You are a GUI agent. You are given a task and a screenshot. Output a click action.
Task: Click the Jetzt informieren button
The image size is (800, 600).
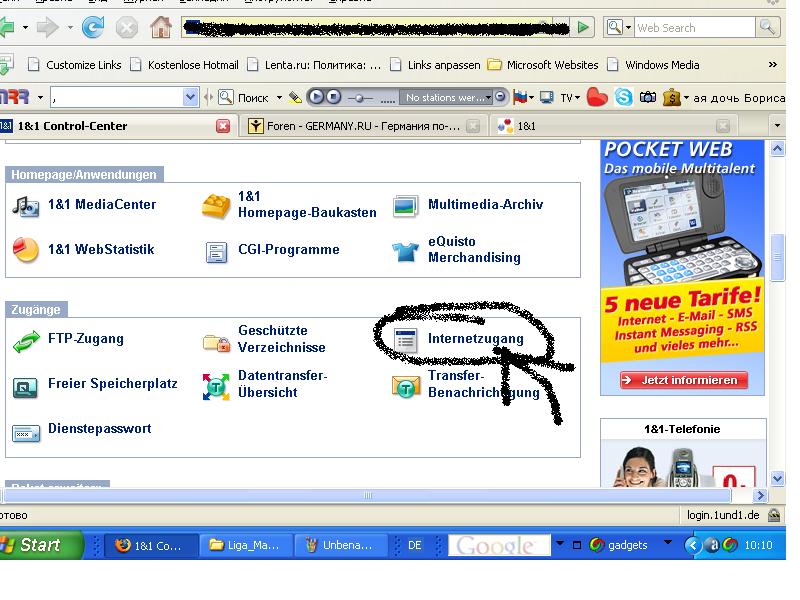click(x=684, y=380)
